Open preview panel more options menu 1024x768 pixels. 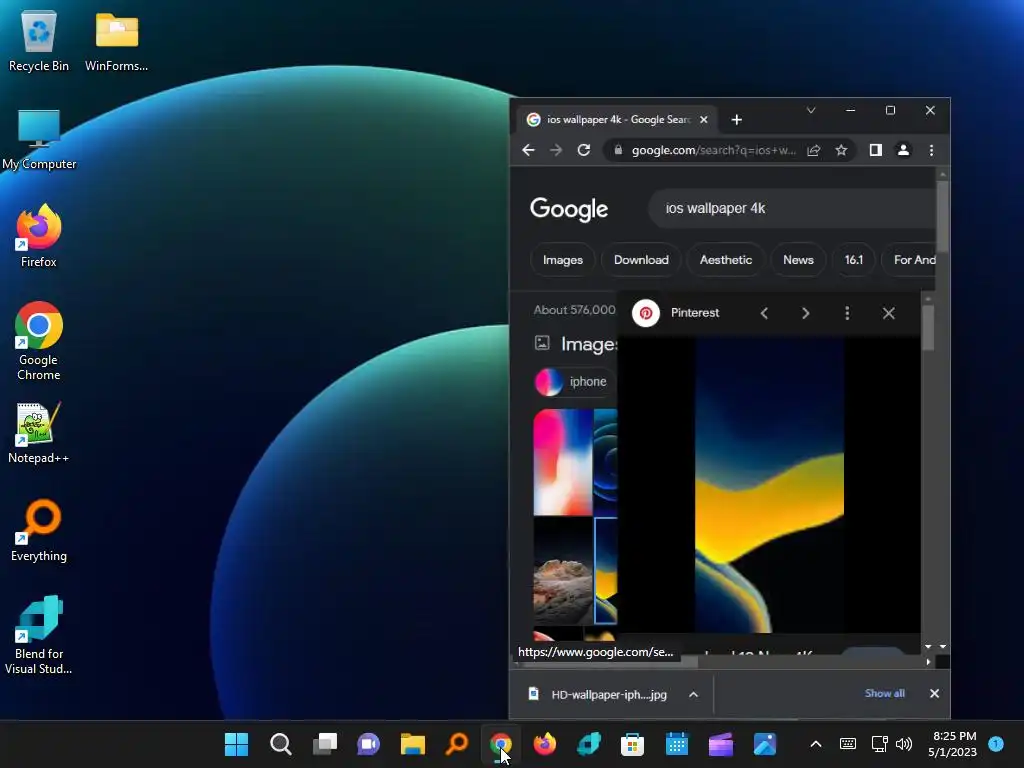click(847, 313)
